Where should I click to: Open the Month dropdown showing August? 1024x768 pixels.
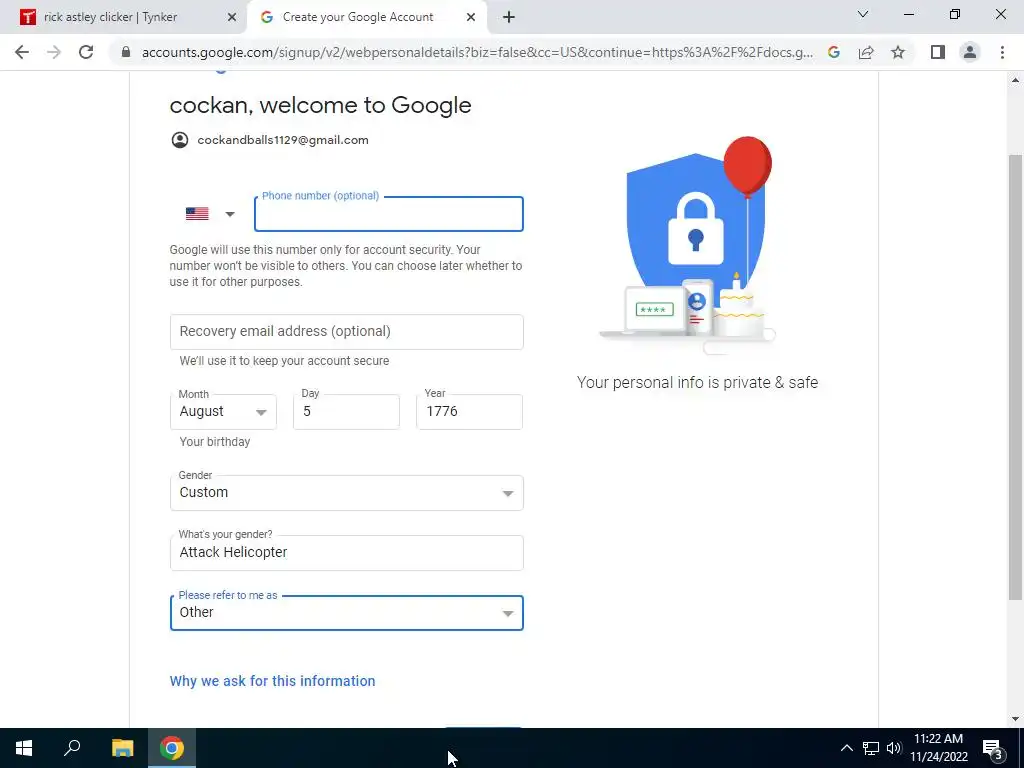click(x=223, y=412)
